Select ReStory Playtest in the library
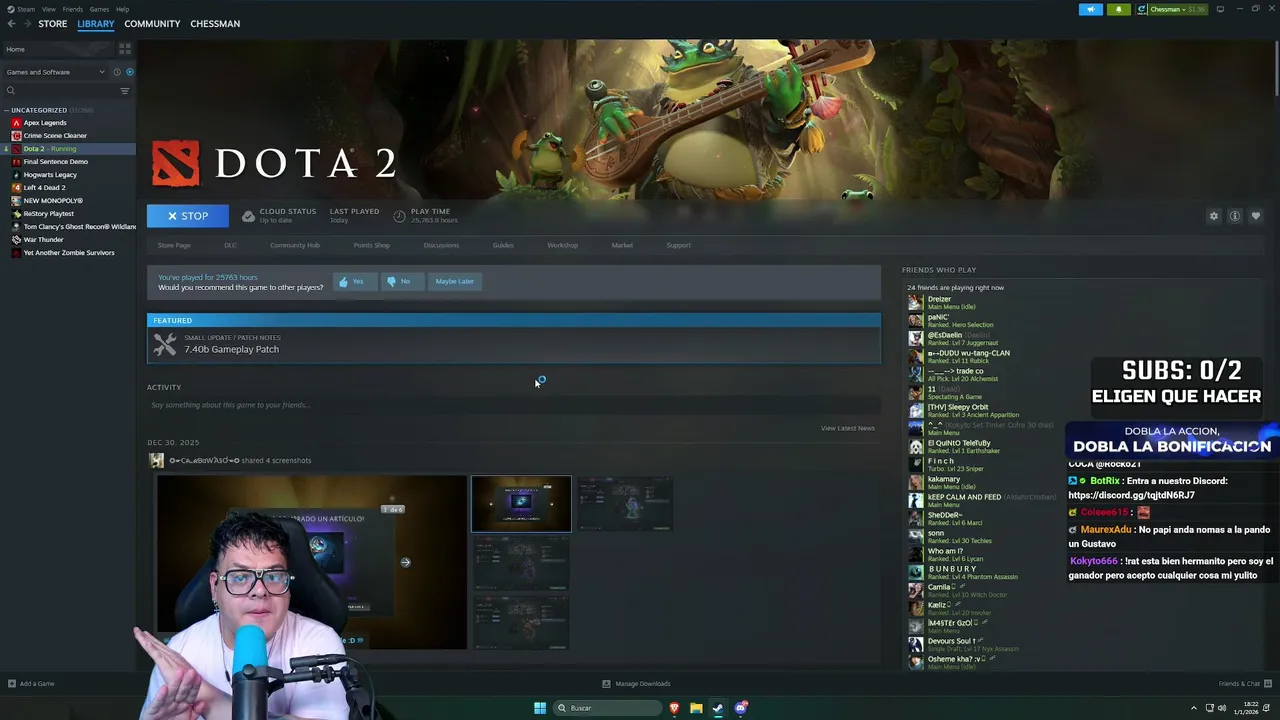This screenshot has height=720, width=1280. coord(68,214)
